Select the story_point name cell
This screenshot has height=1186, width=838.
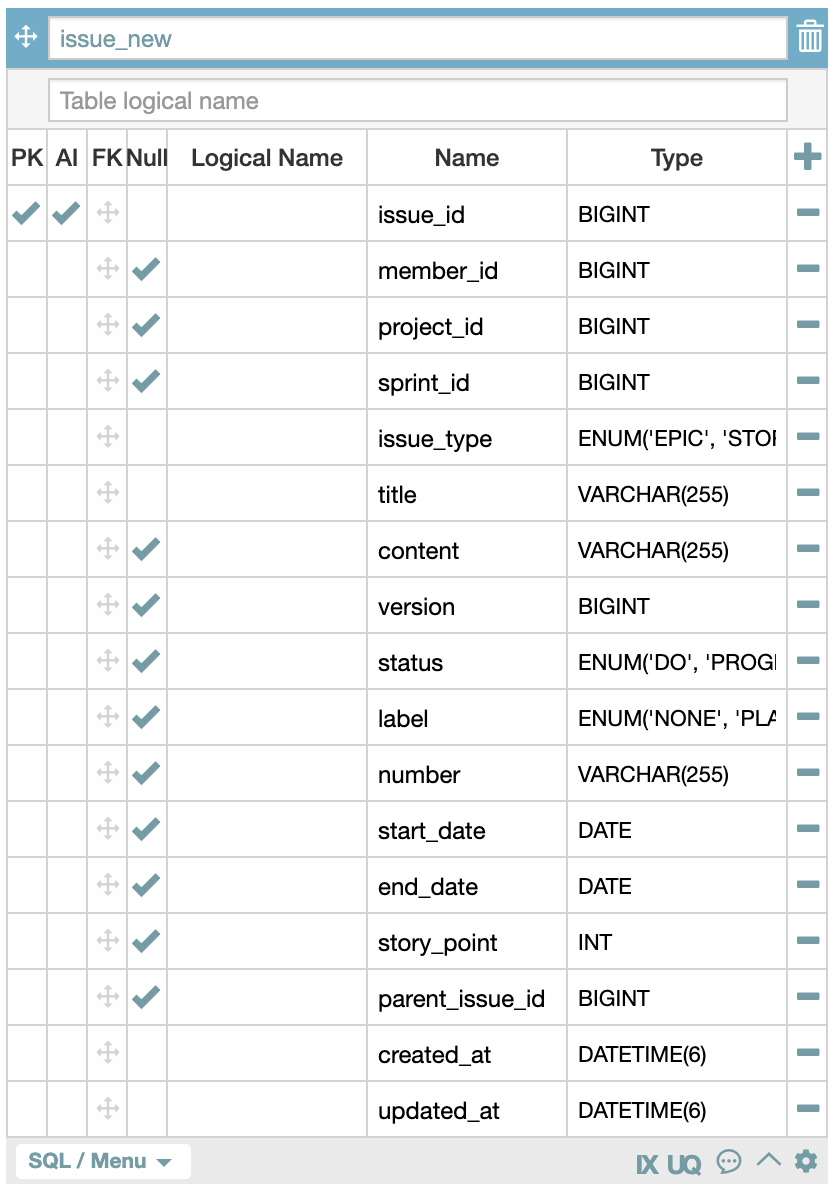467,942
